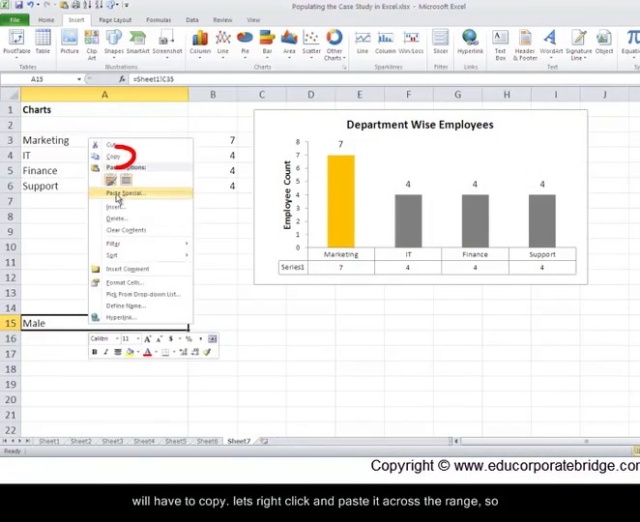
Task: Toggle Bold in the mini toolbar
Action: tap(94, 352)
